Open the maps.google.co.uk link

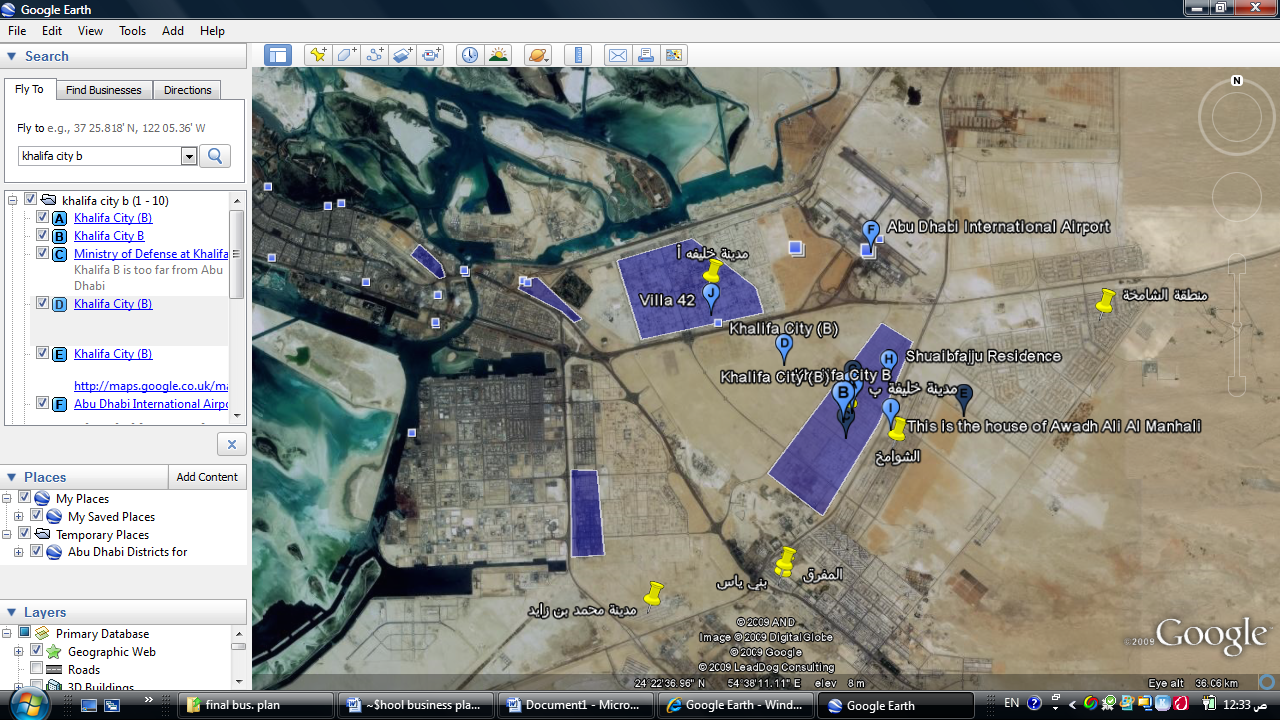[x=151, y=385]
